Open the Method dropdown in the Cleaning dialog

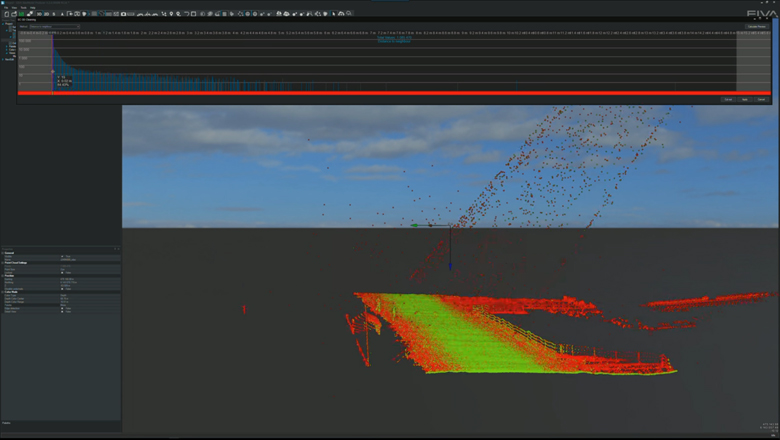click(x=55, y=26)
